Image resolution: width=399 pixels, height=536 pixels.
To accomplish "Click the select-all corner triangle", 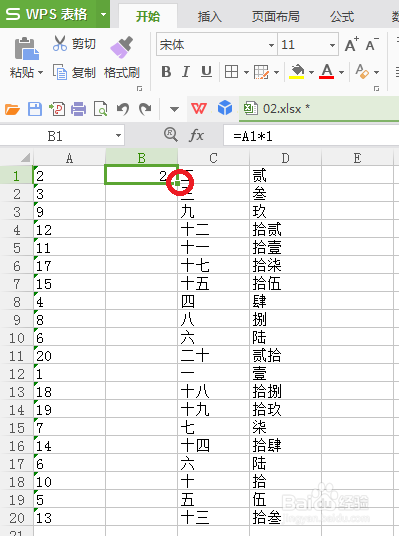I will 25,158.
